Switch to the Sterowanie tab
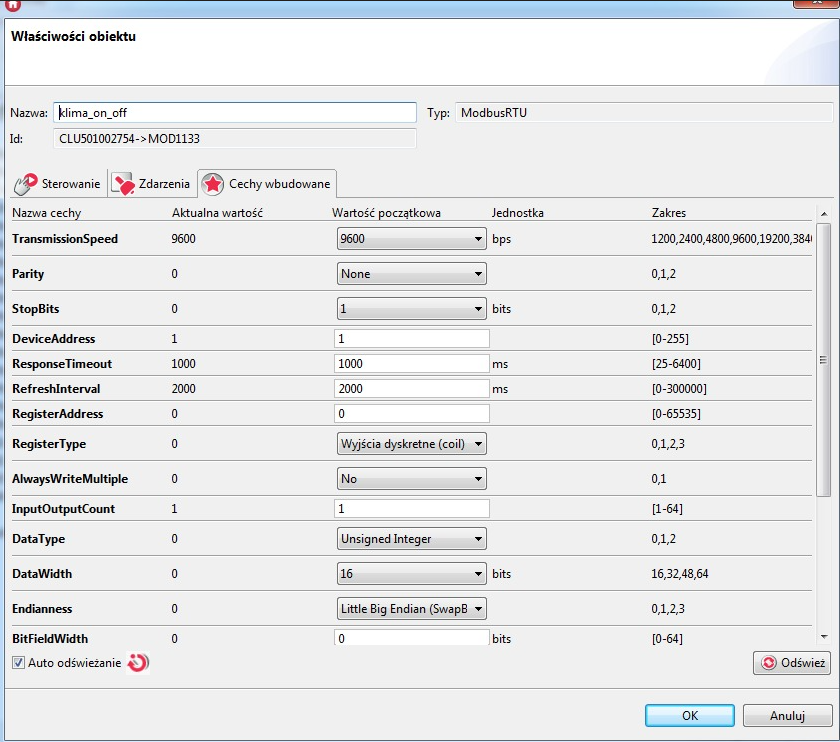 (x=58, y=184)
